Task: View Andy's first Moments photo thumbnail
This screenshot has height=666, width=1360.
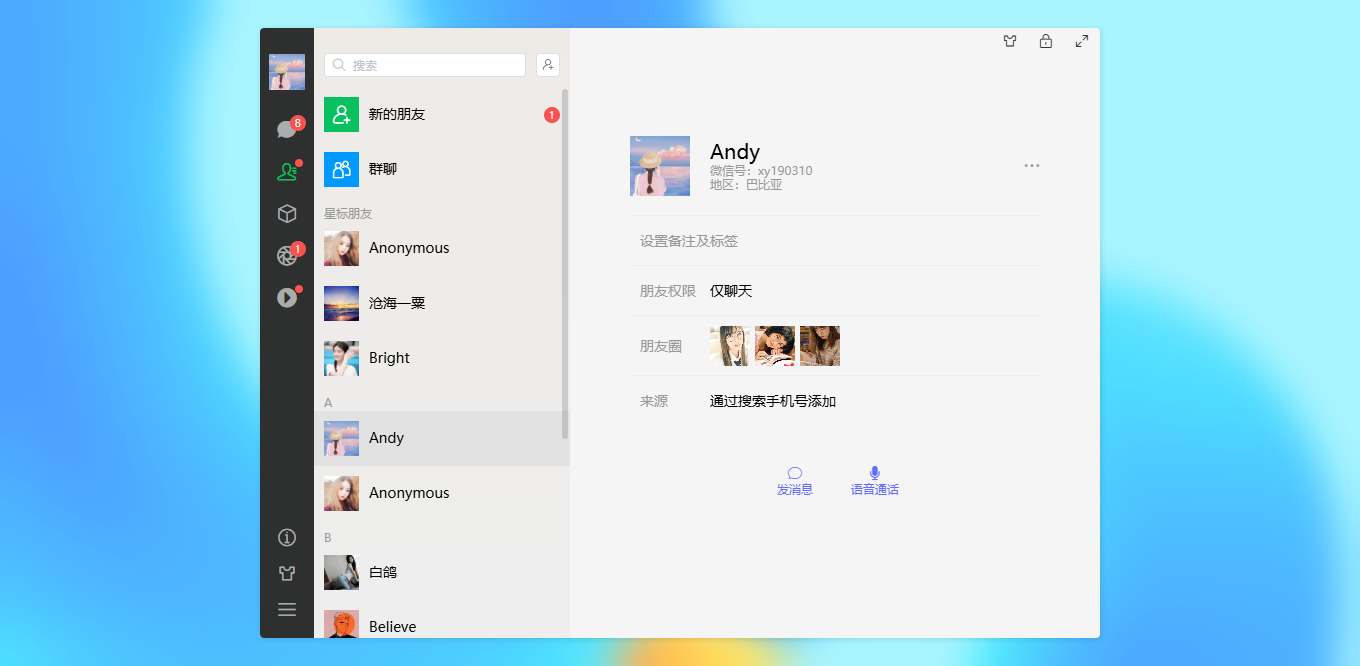Action: point(730,345)
